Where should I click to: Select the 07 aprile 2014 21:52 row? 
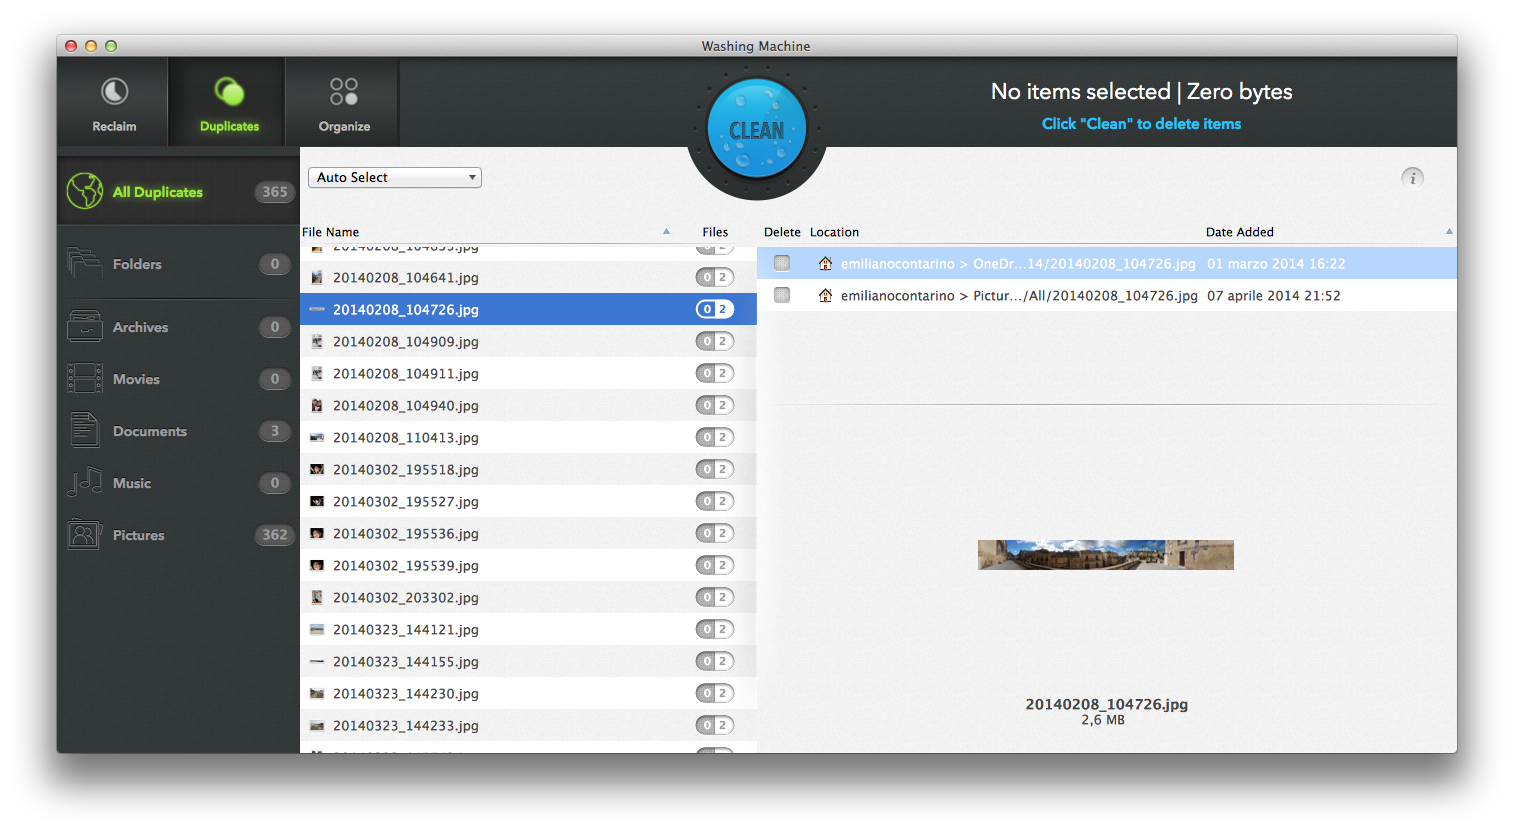1106,295
